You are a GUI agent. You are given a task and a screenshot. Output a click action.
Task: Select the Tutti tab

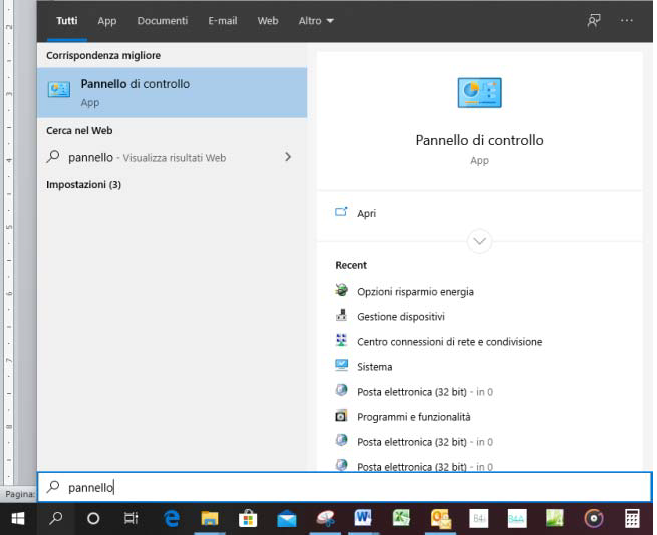pyautogui.click(x=67, y=21)
